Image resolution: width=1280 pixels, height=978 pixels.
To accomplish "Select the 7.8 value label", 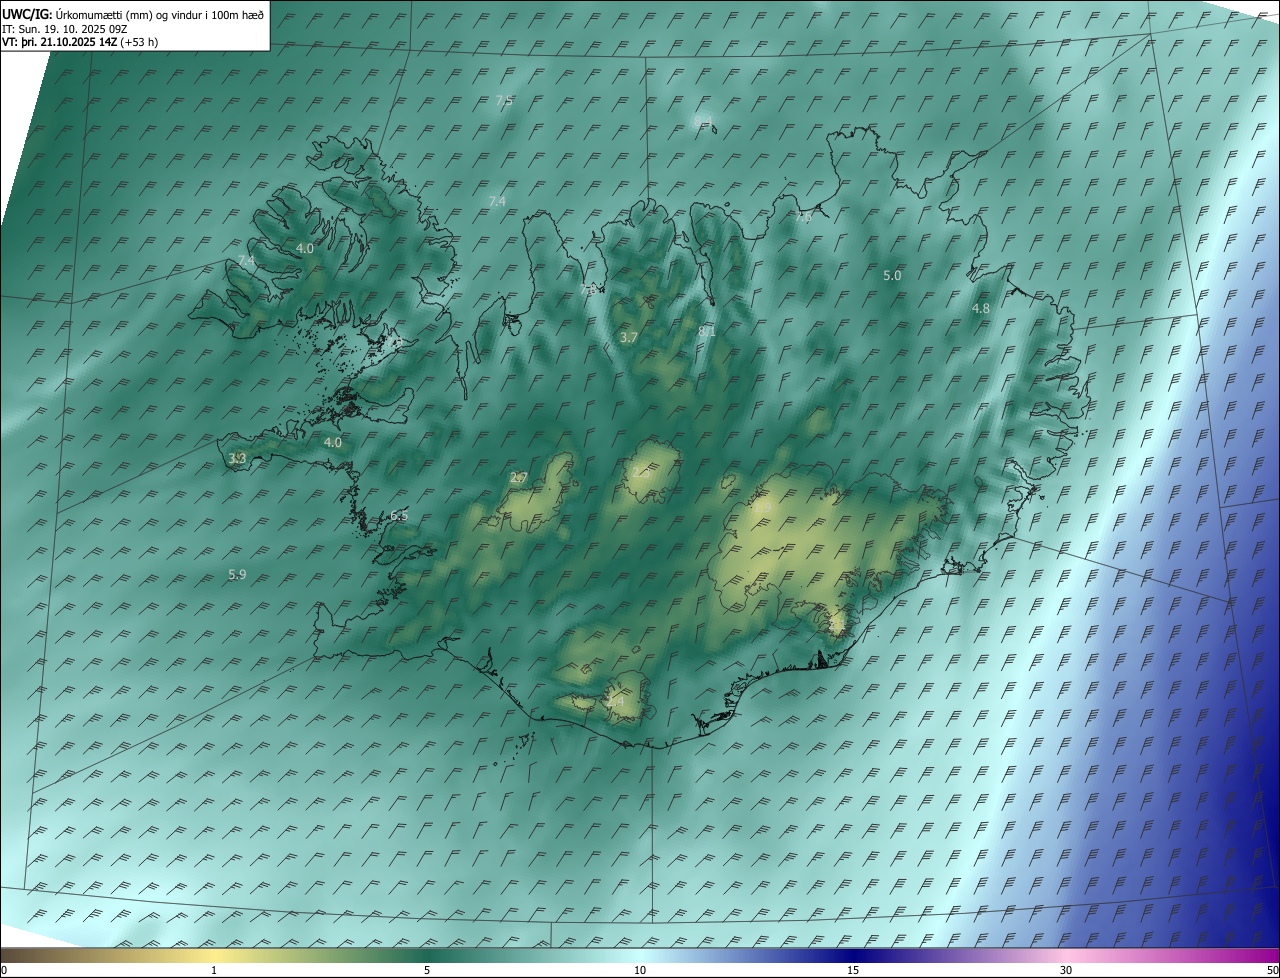I will (x=589, y=290).
